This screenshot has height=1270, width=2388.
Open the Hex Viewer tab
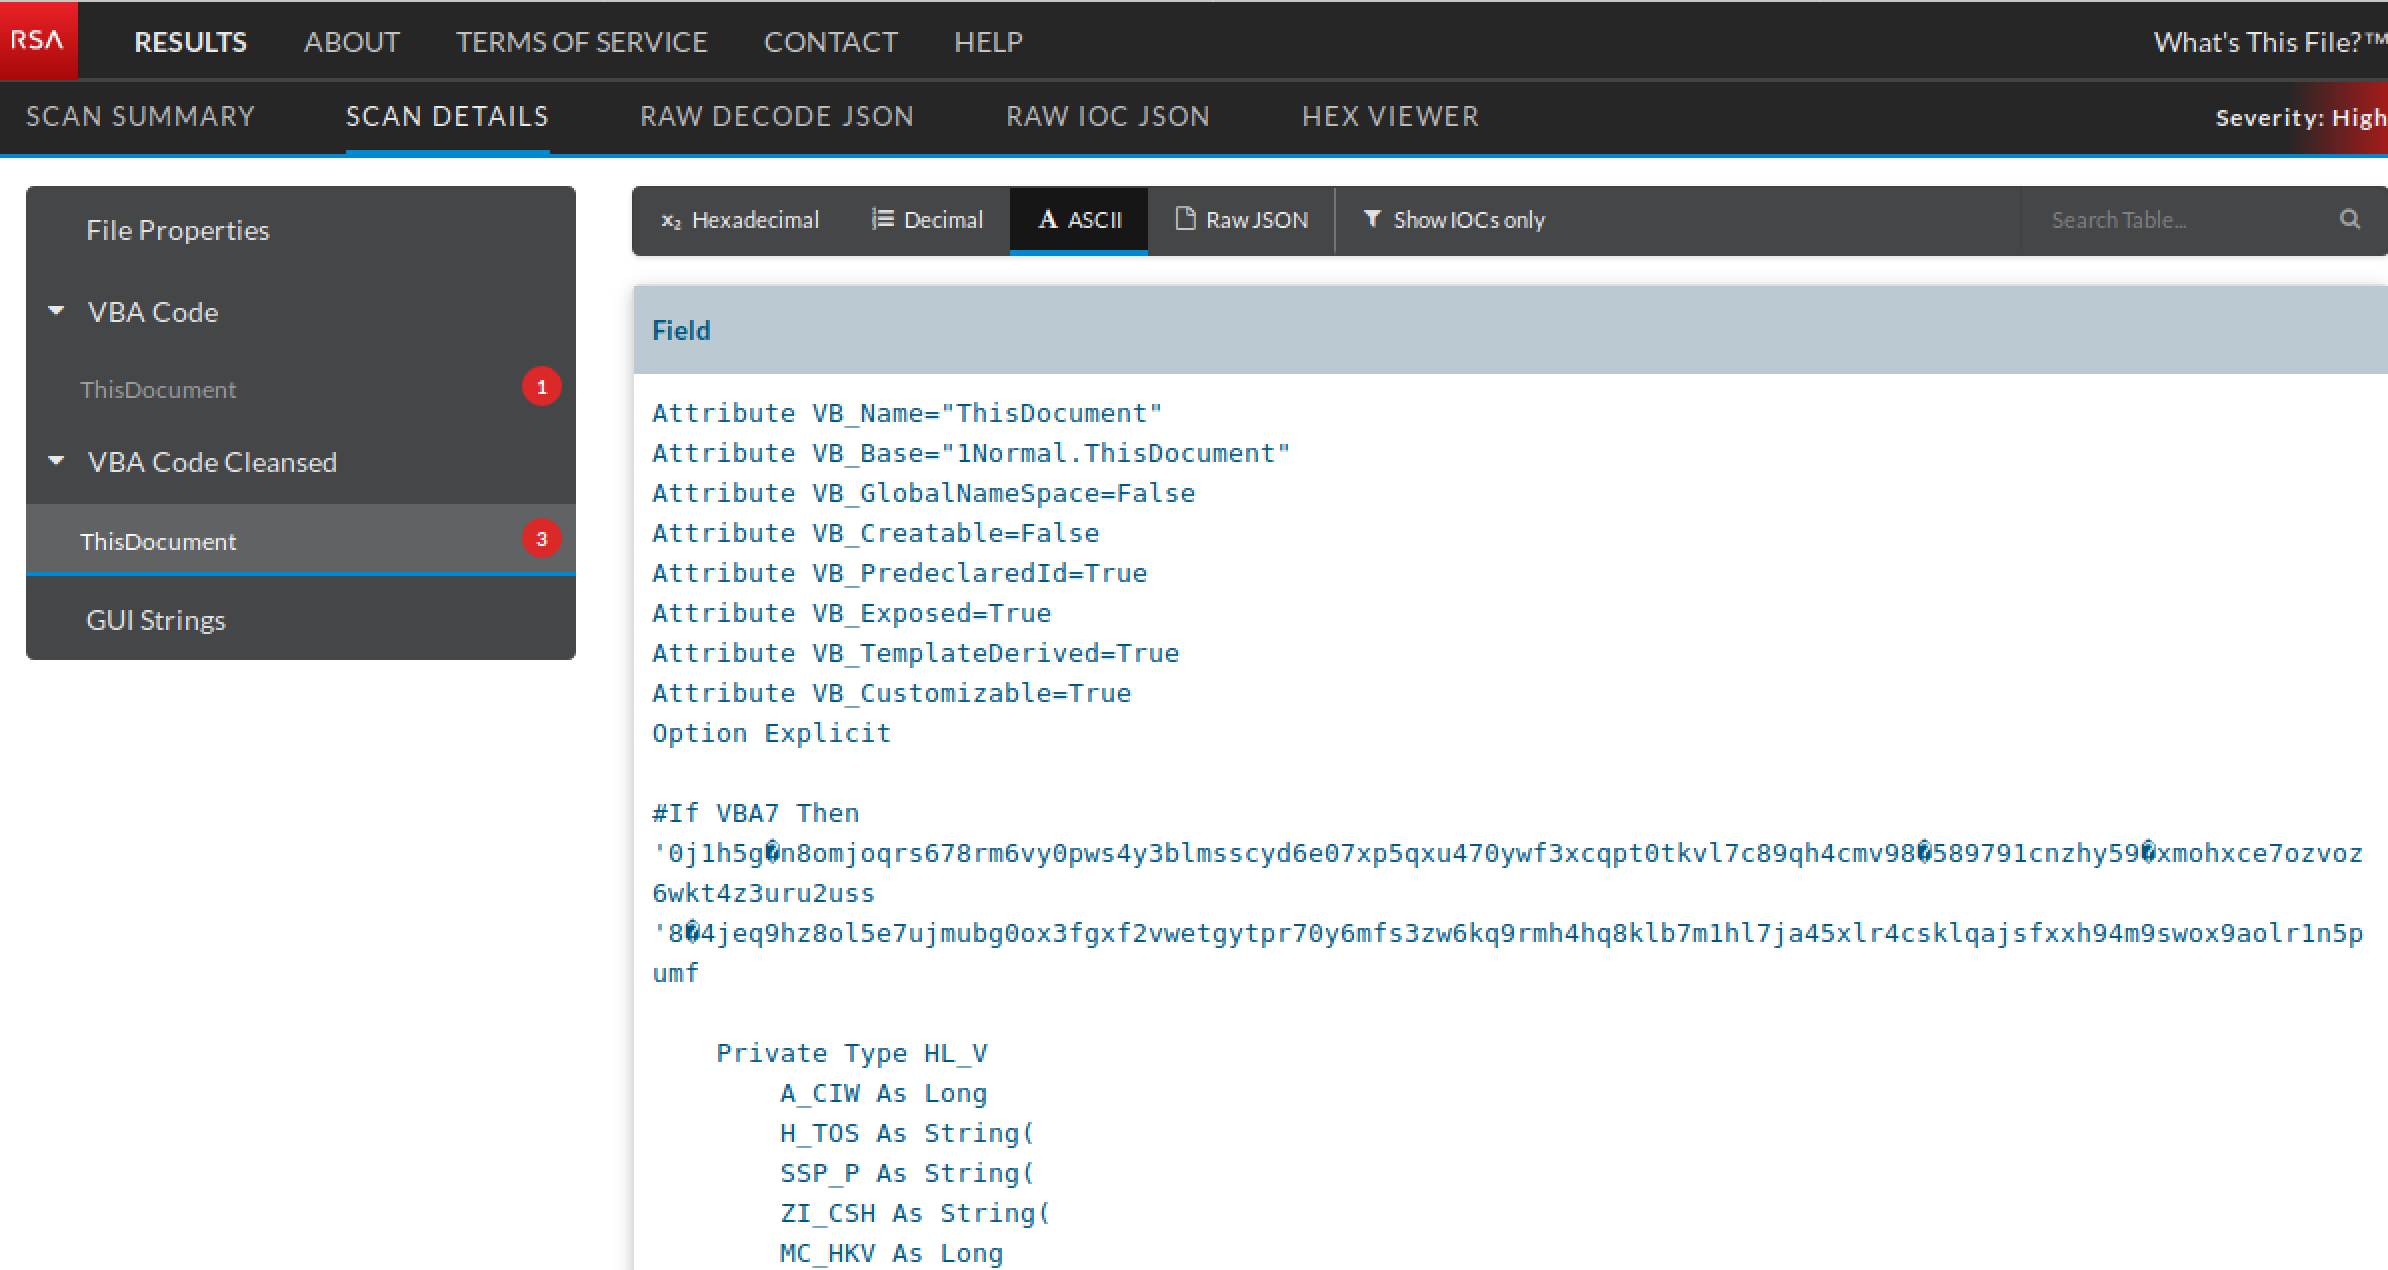(1390, 116)
